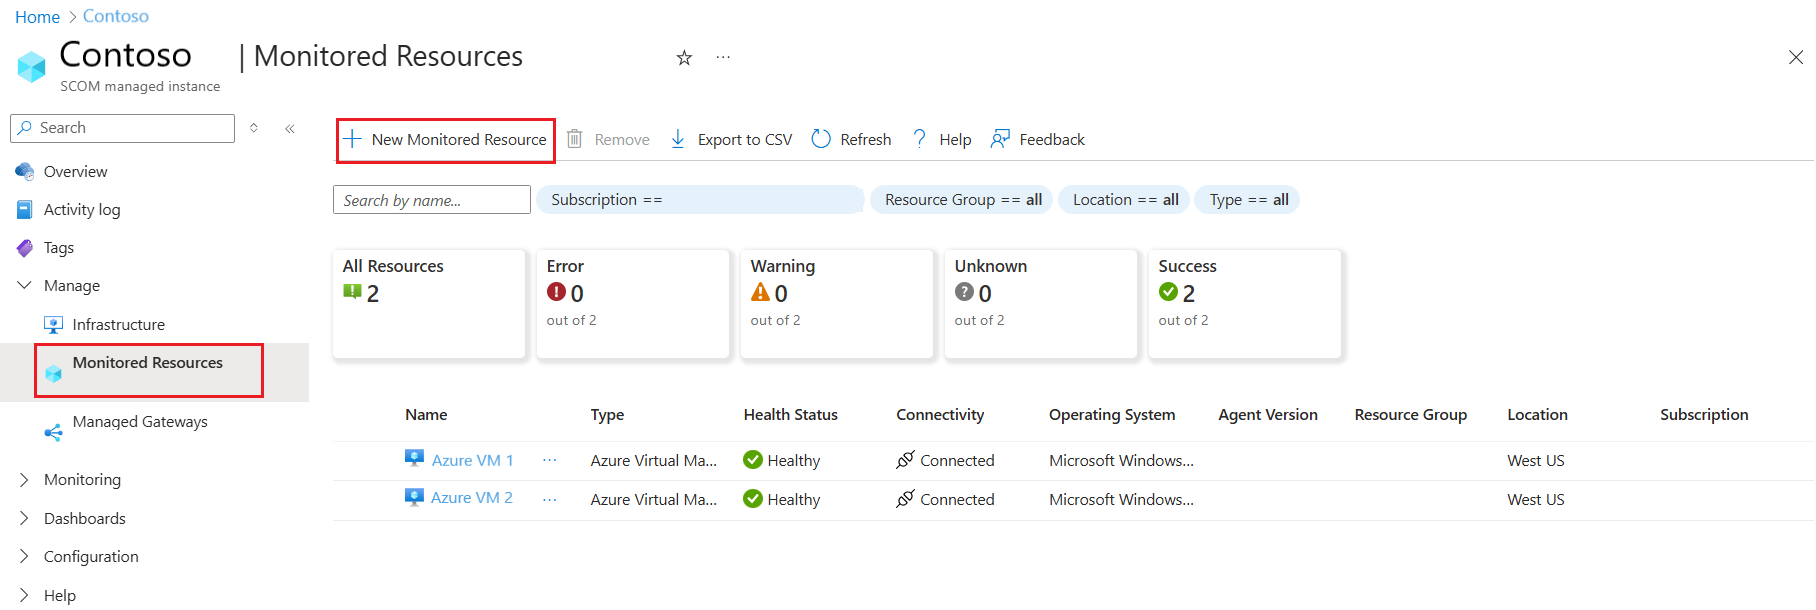Click the Refresh icon in toolbar

[821, 139]
